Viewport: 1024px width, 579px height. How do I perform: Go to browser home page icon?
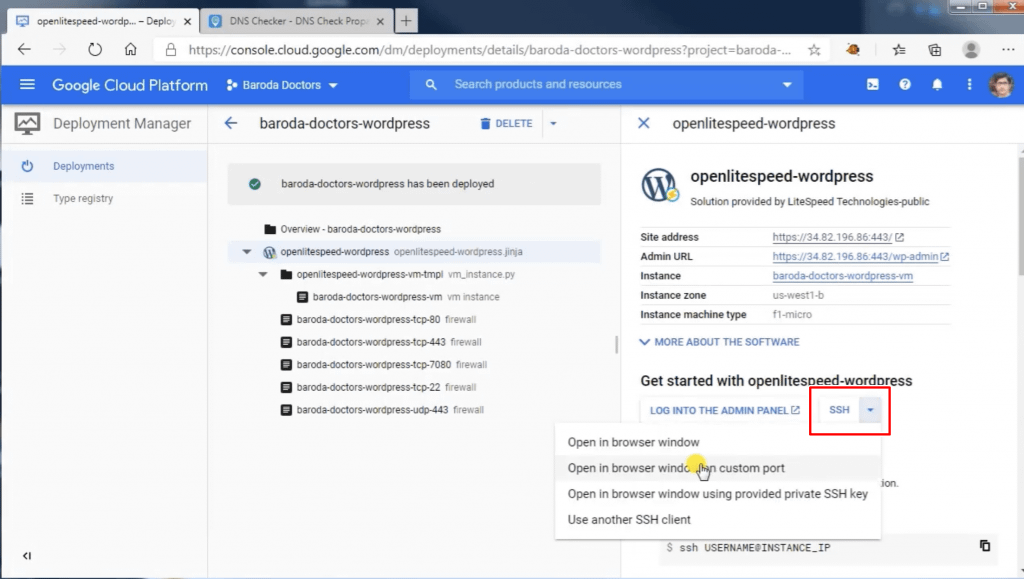[x=131, y=50]
